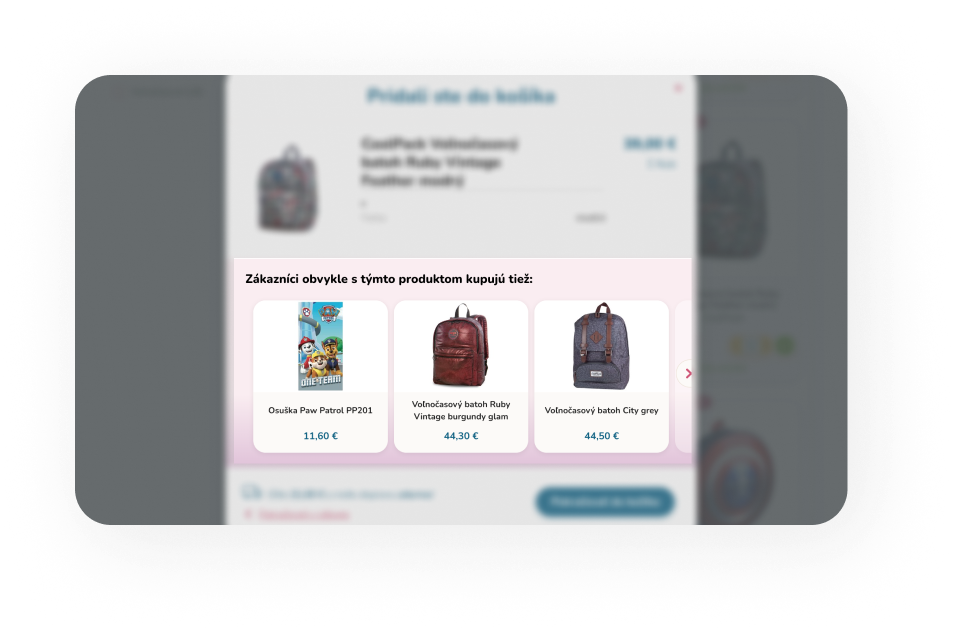Image resolution: width=953 pixels, height=630 pixels.
Task: Select the 11,60 € price on towel card
Action: point(320,436)
